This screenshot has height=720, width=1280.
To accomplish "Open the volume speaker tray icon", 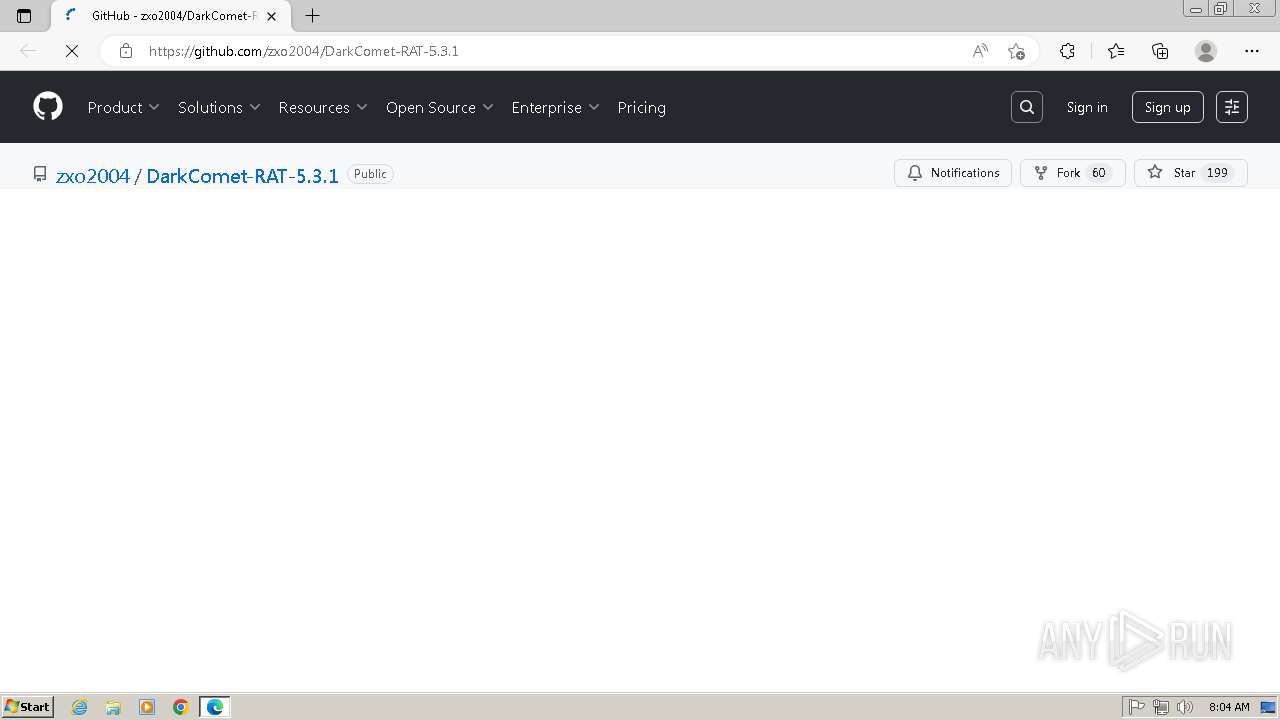I will point(1185,707).
